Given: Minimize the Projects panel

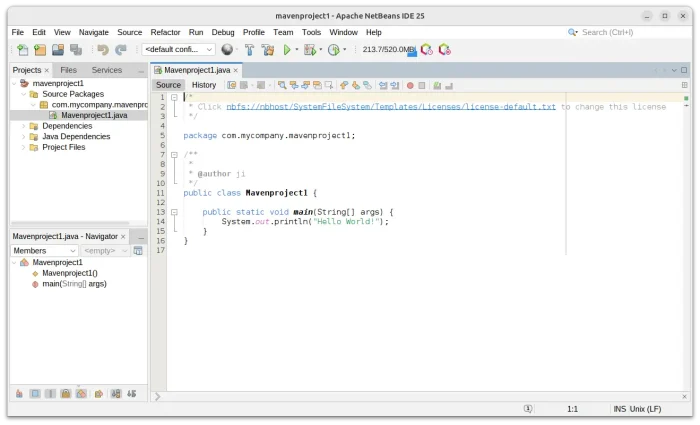Looking at the screenshot, I should pyautogui.click(x=142, y=71).
